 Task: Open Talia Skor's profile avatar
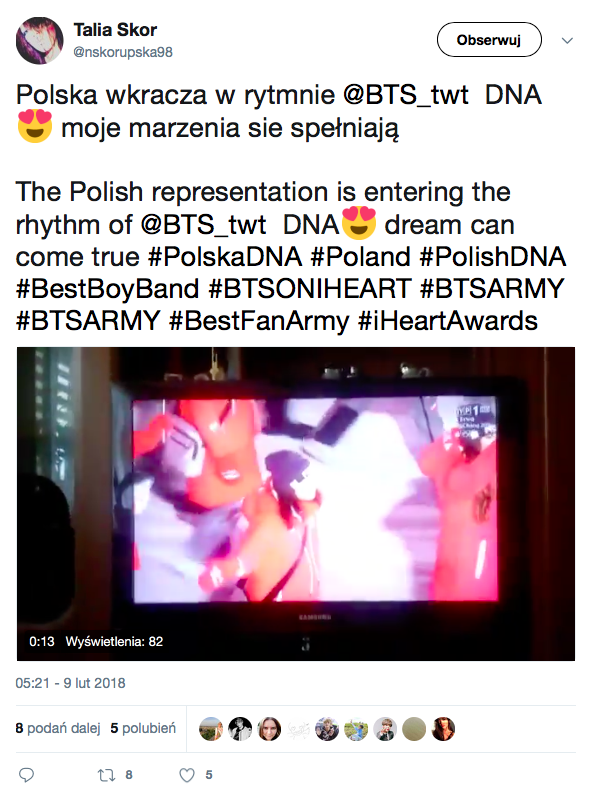click(40, 41)
